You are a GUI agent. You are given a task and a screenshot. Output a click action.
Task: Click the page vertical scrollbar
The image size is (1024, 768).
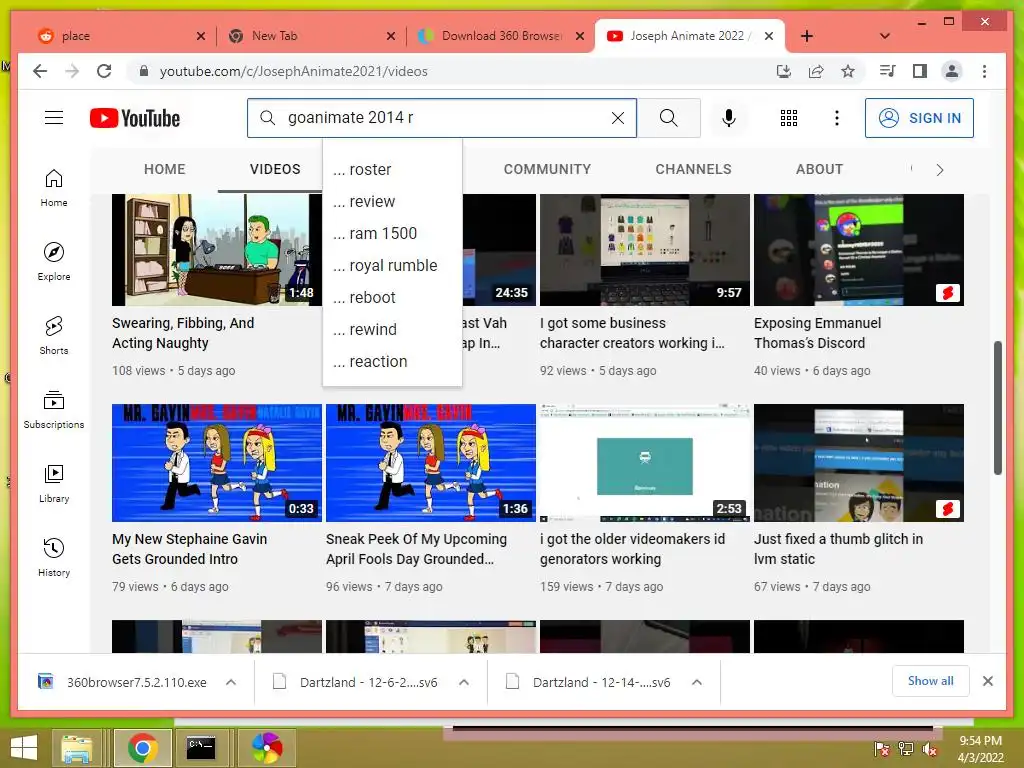point(997,408)
